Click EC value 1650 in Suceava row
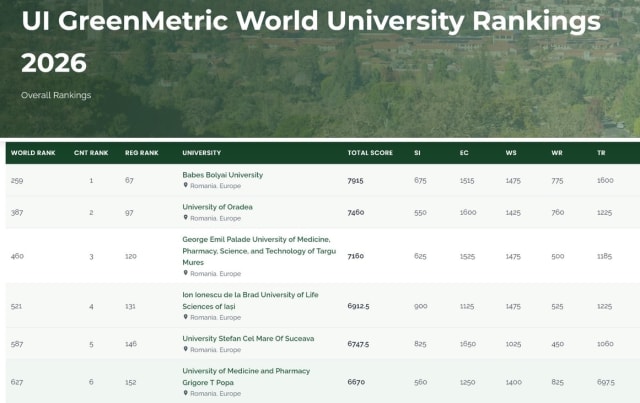The image size is (640, 403). pyautogui.click(x=468, y=344)
